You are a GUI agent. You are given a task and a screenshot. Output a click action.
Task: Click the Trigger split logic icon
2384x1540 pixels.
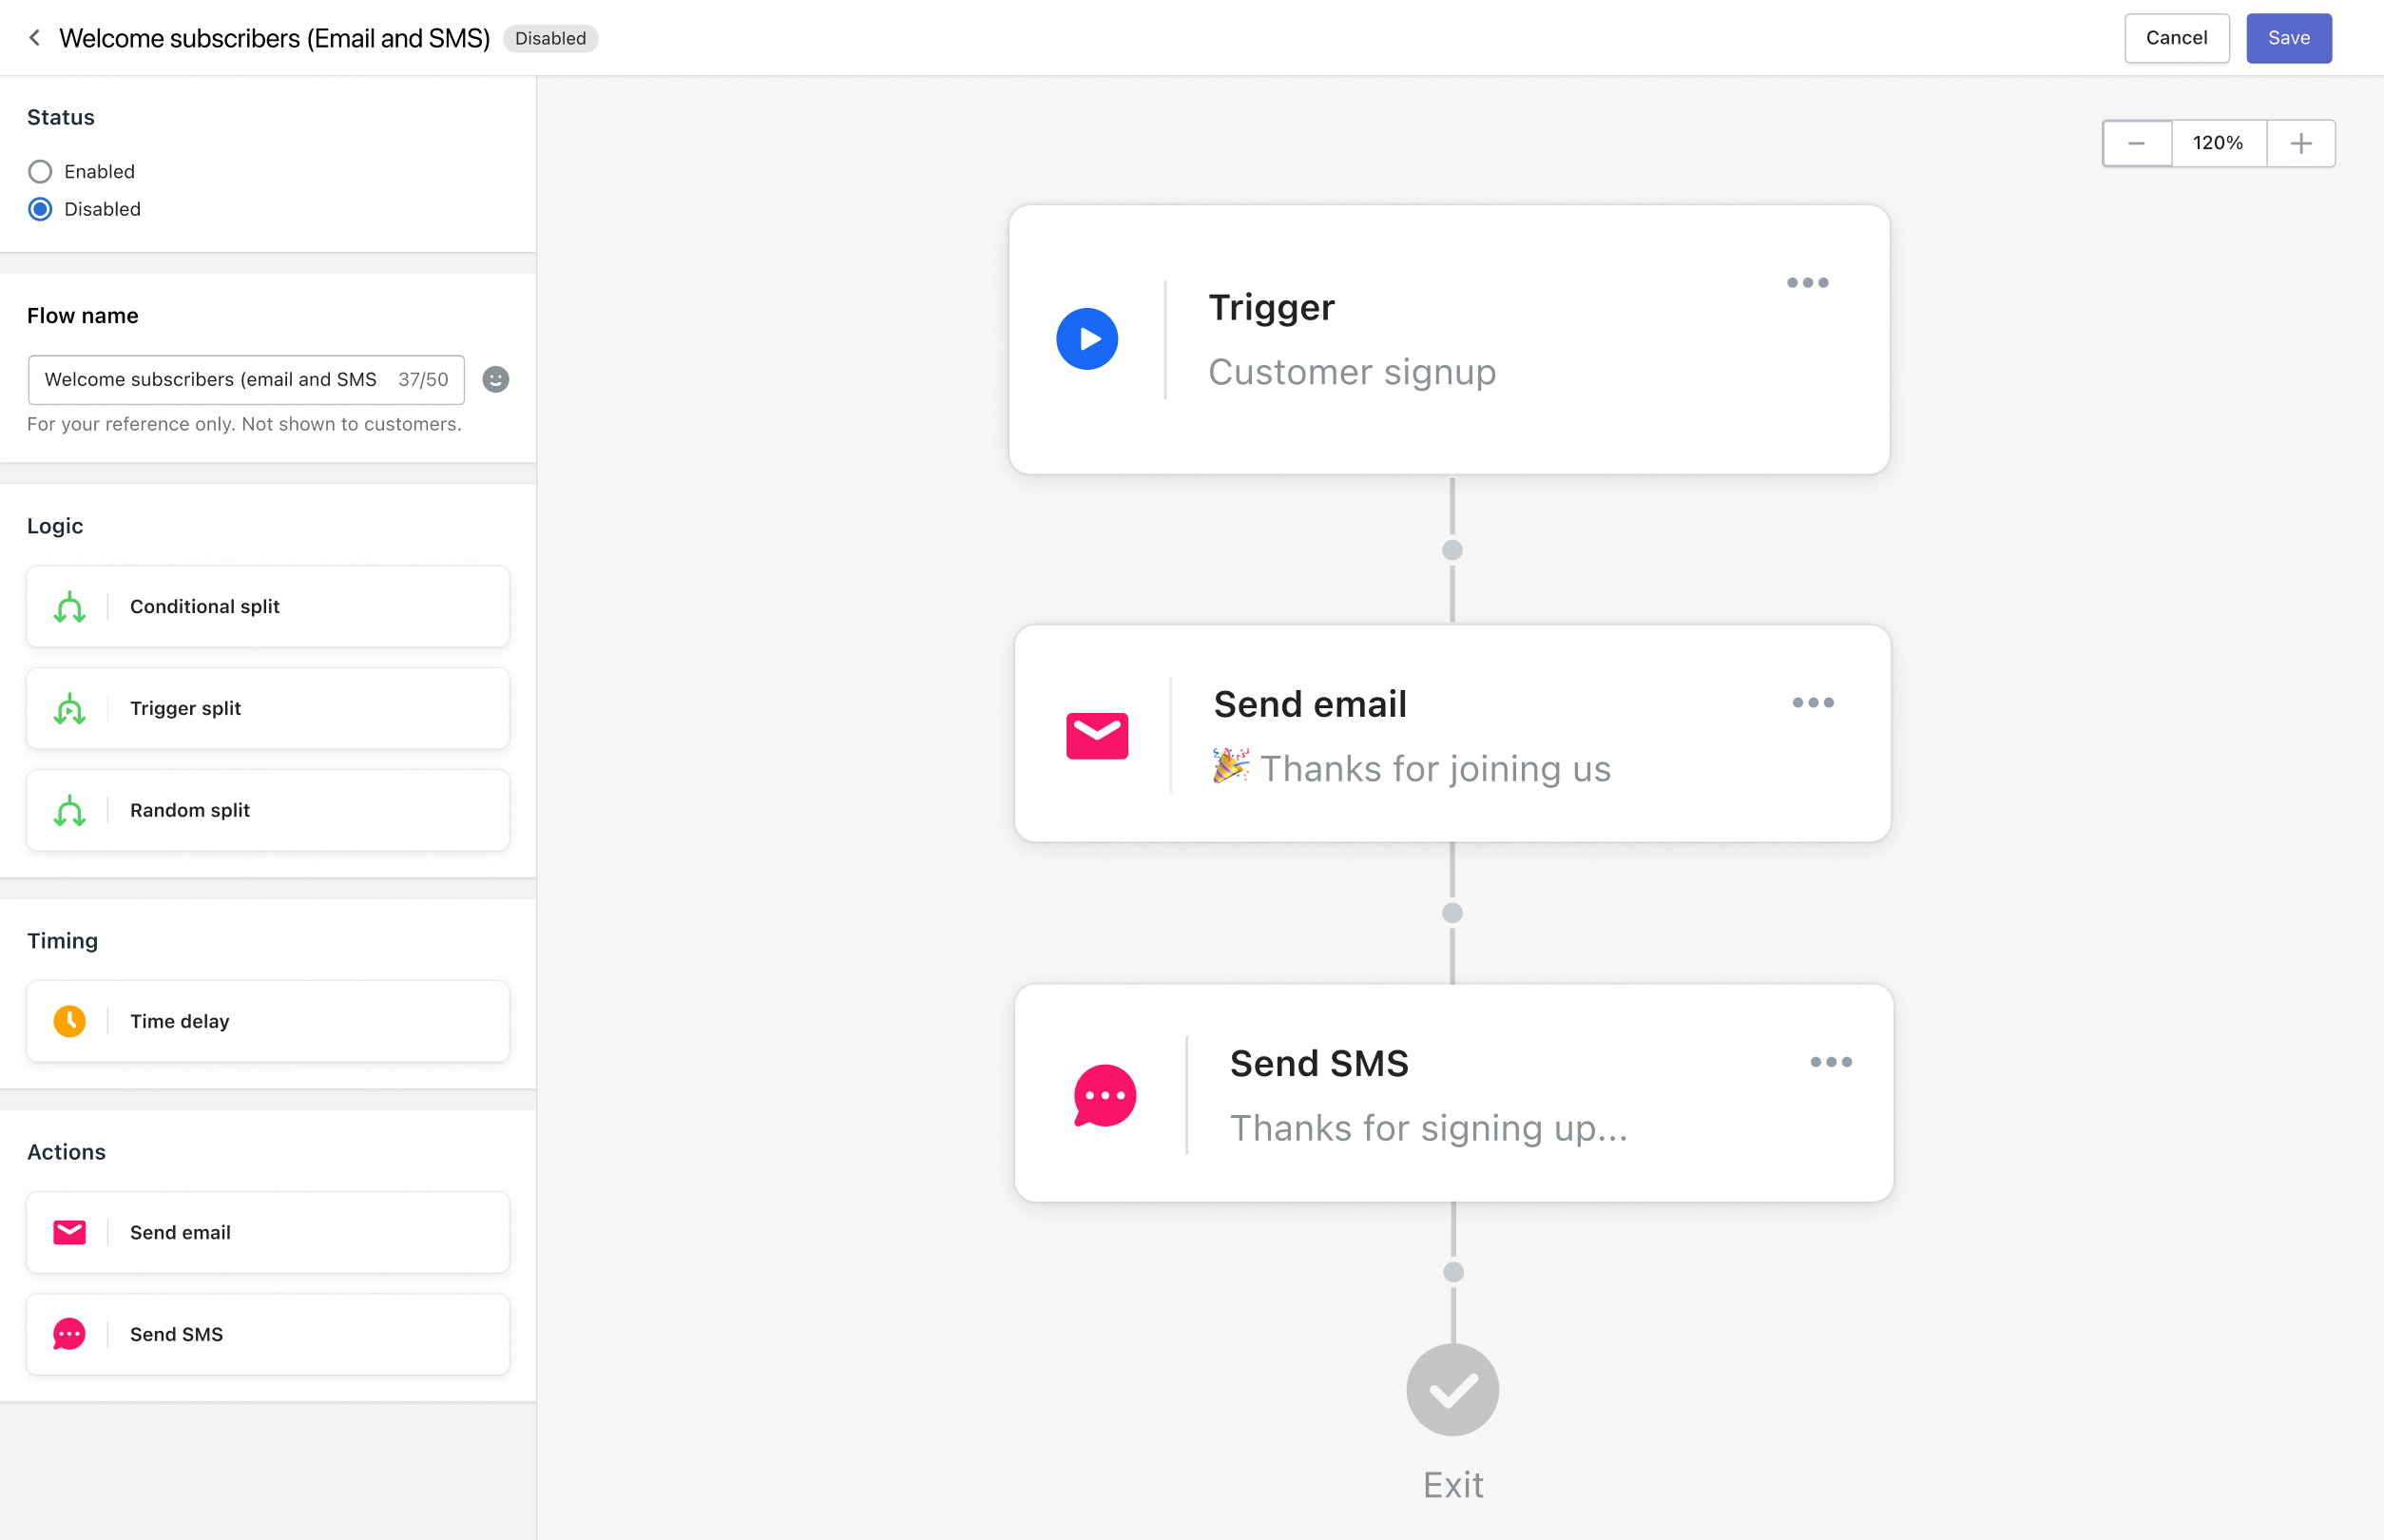click(x=69, y=707)
